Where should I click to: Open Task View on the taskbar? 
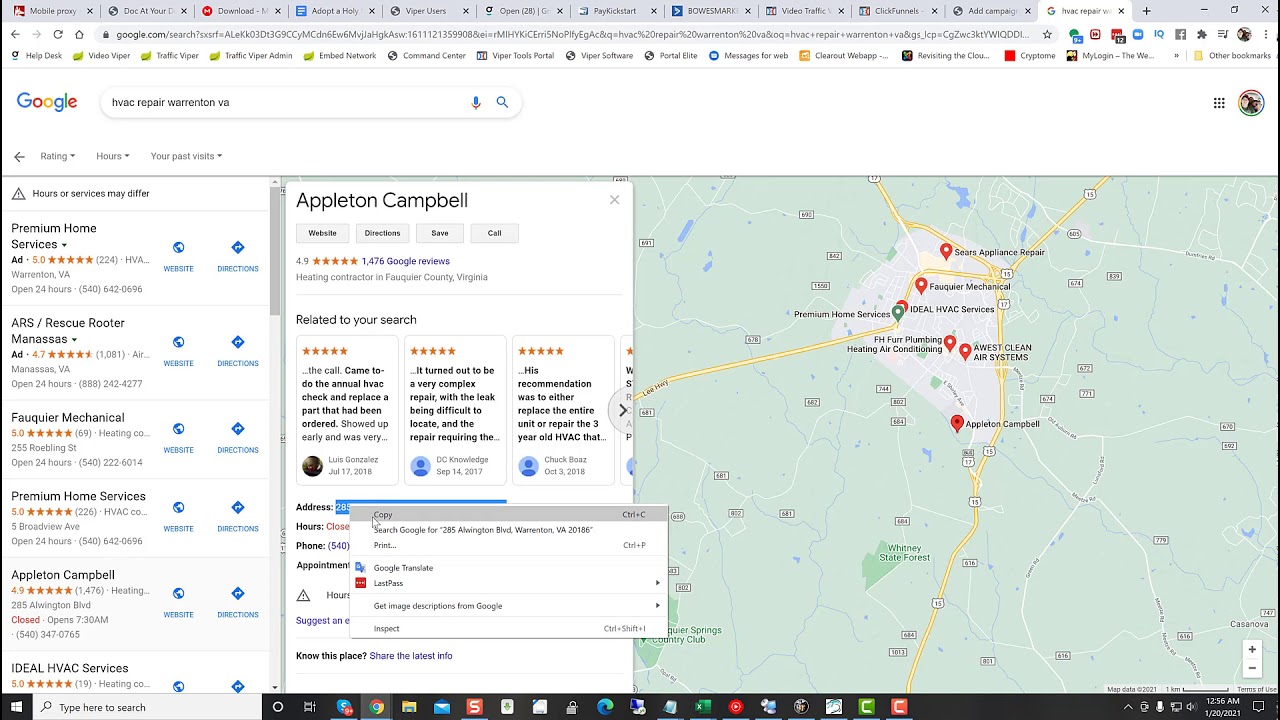(x=310, y=707)
